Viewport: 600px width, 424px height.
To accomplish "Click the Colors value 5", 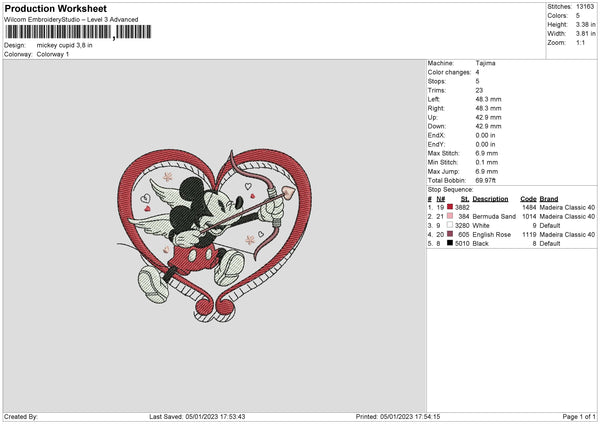I will 578,16.
